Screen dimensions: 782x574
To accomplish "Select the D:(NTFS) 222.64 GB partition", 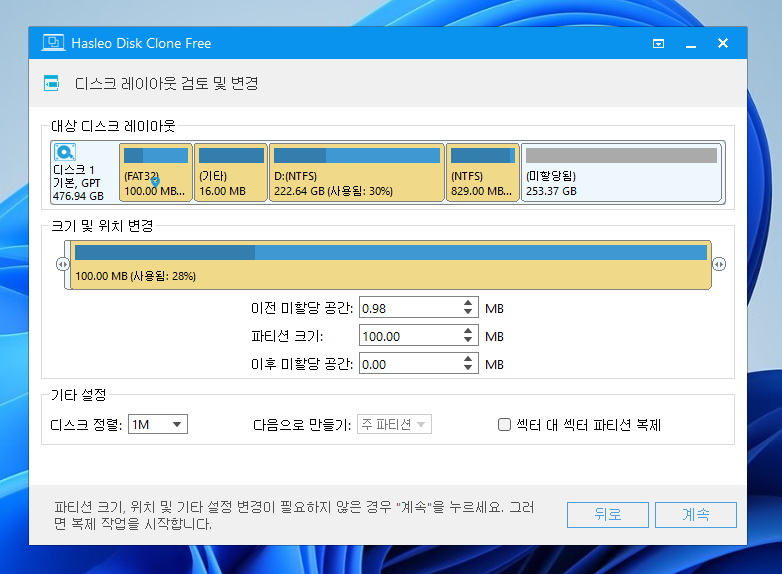I will pos(357,172).
